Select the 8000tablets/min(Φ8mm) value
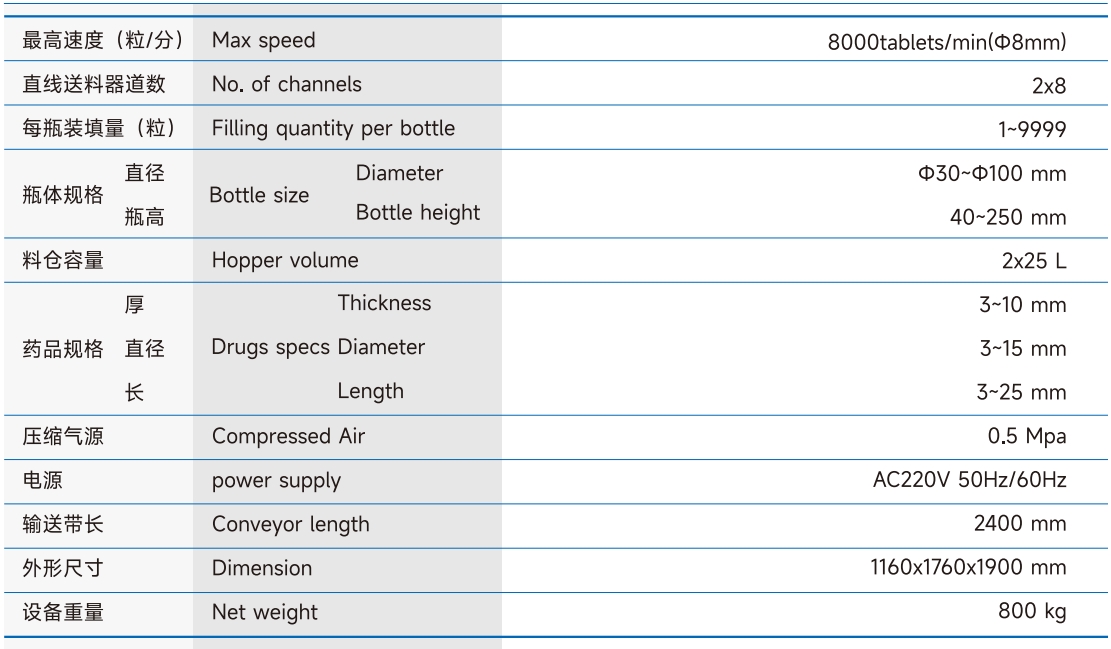 pyautogui.click(x=947, y=43)
